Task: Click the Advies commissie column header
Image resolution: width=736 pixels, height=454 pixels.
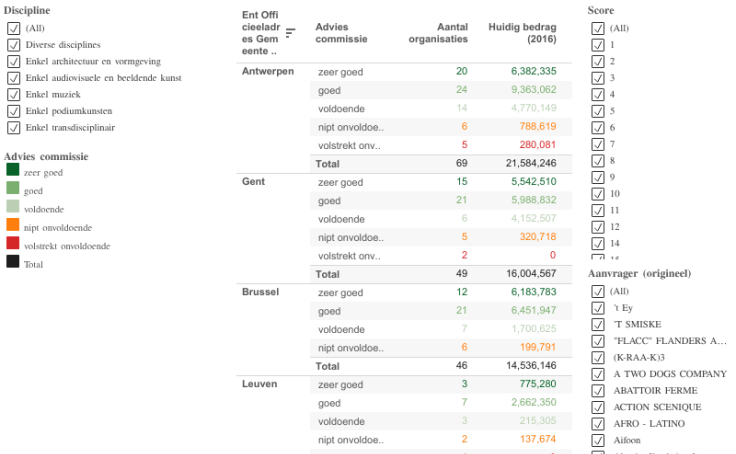Action: [341, 33]
